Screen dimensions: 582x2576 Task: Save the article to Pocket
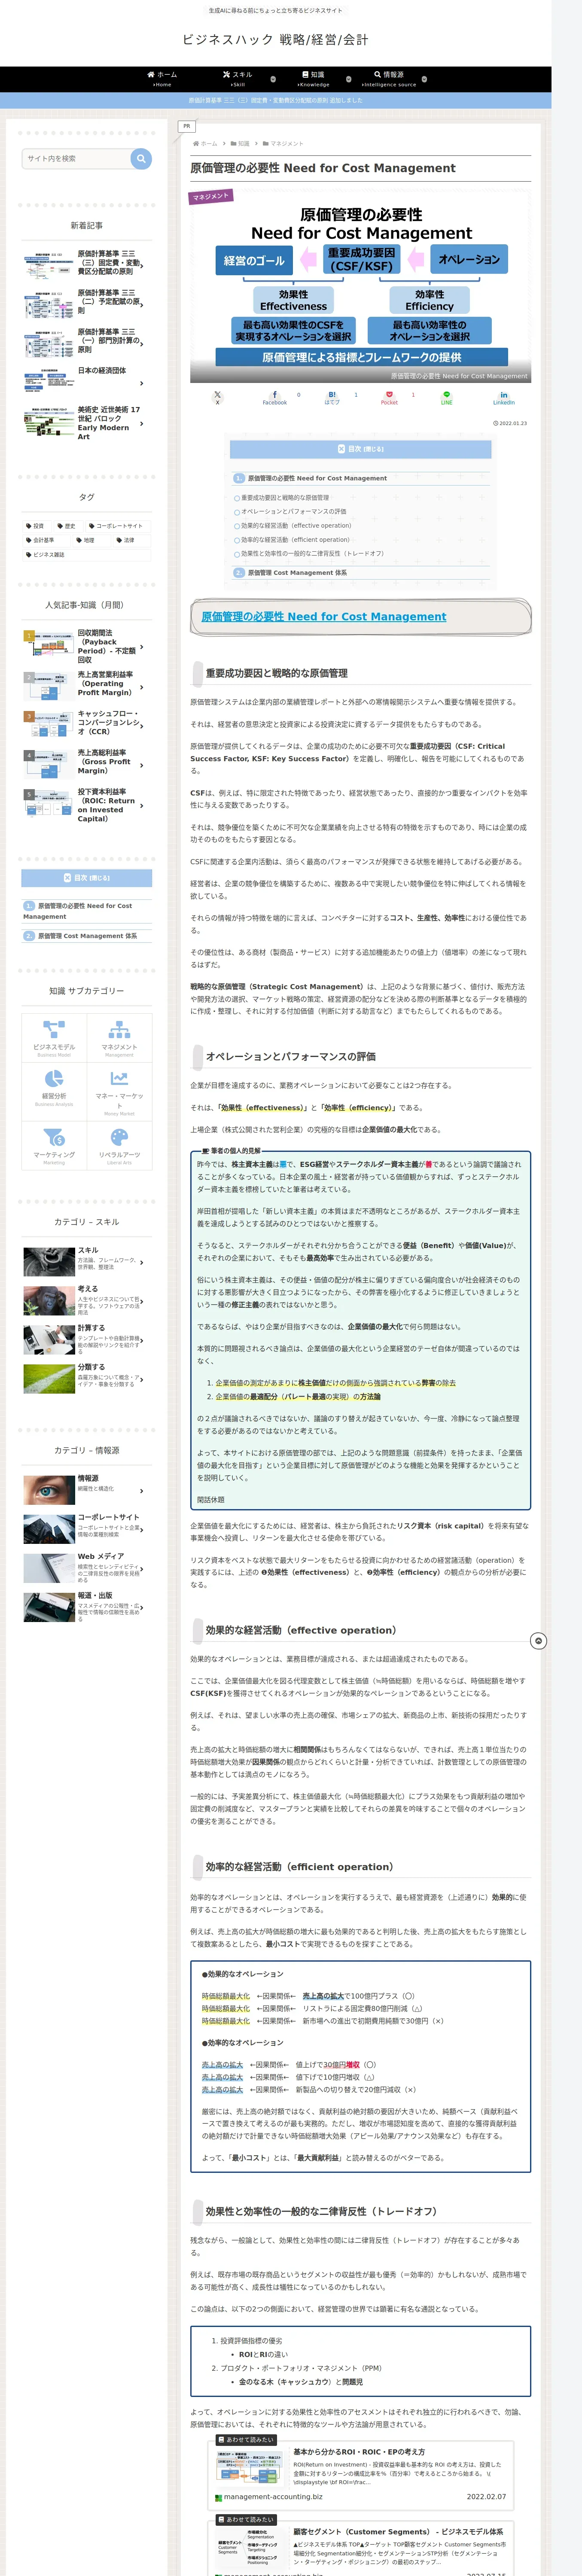point(389,398)
